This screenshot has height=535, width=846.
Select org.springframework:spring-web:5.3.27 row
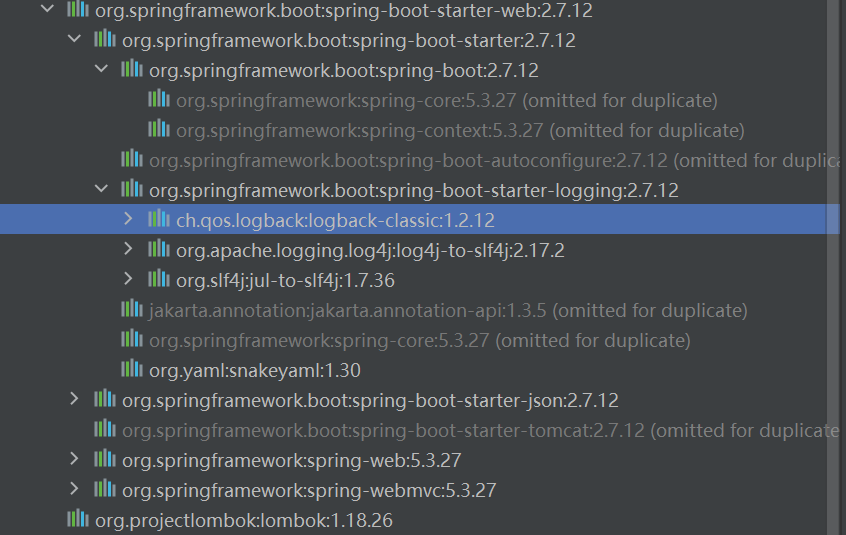[x=420, y=461]
